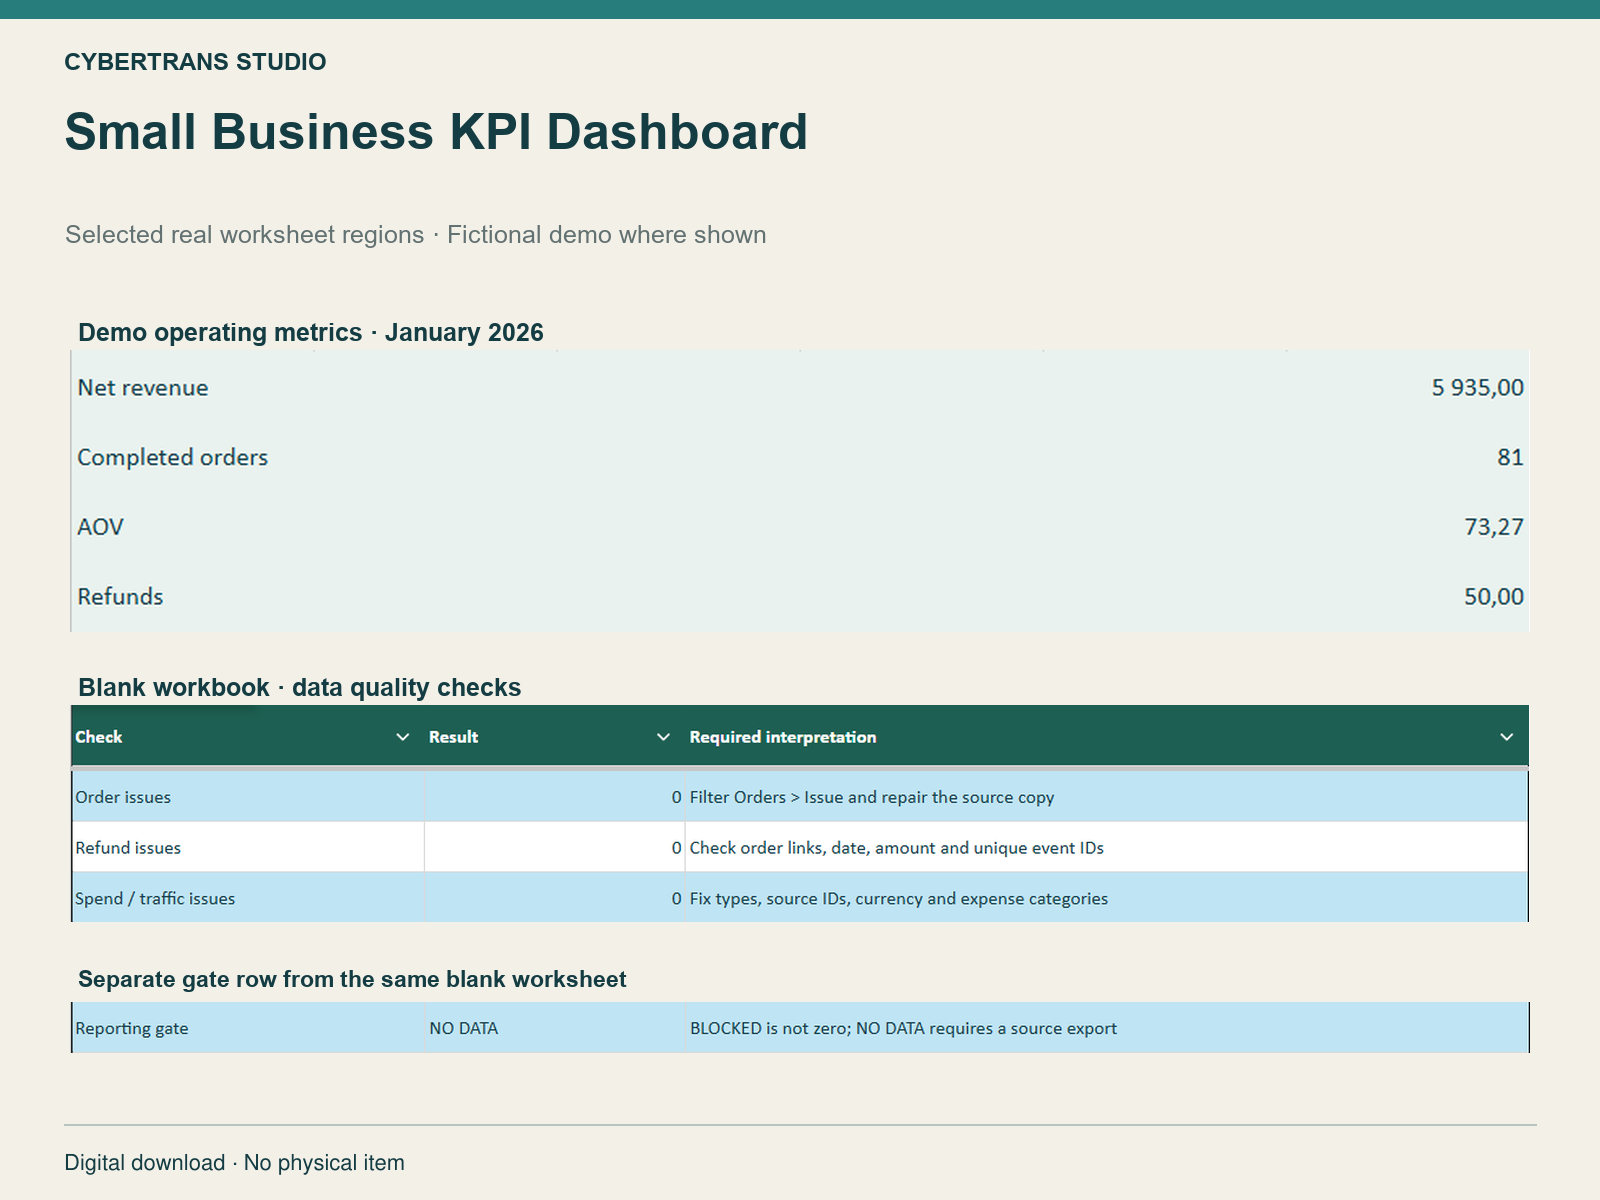This screenshot has width=1600, height=1200.
Task: Click 'Digital download · No physical item' footer
Action: 235,1163
